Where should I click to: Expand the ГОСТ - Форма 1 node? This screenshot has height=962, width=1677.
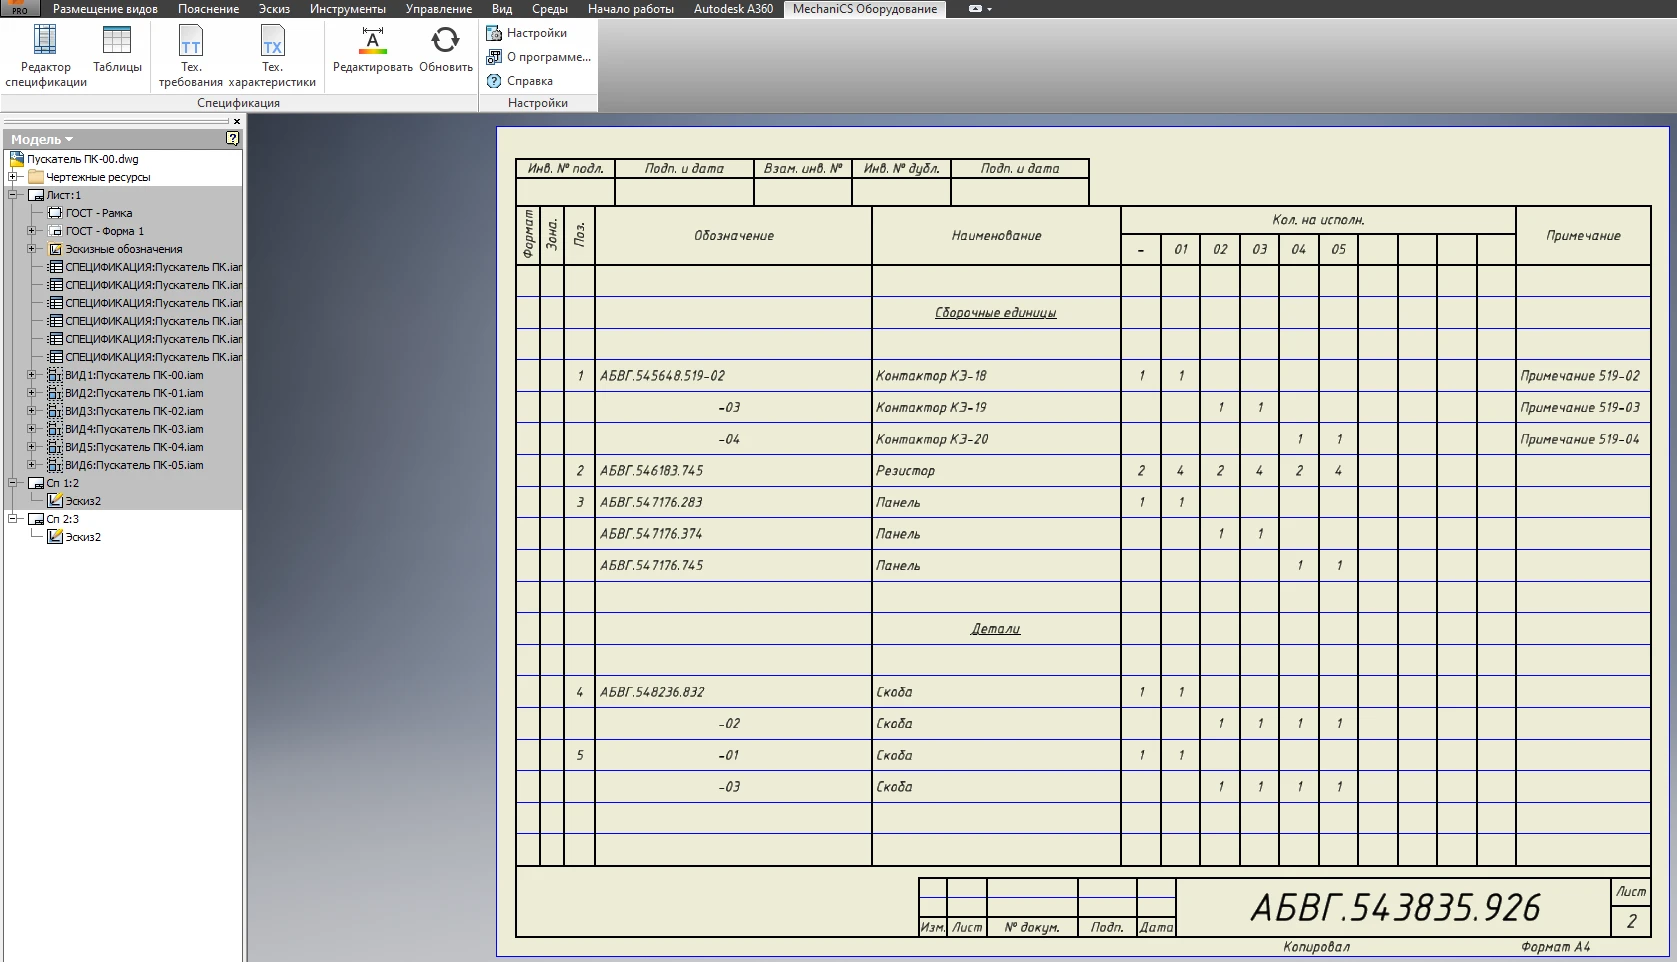(x=31, y=231)
